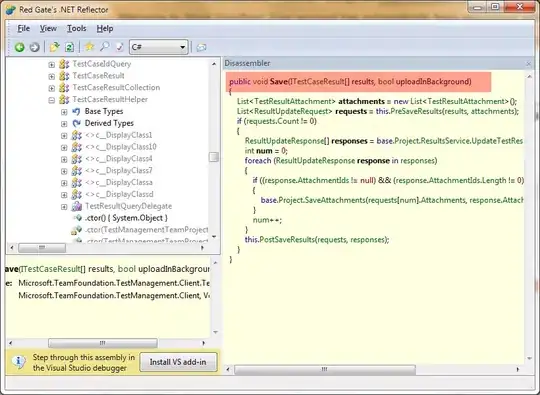Open the Tools menu
540x395 pixels.
point(76,29)
